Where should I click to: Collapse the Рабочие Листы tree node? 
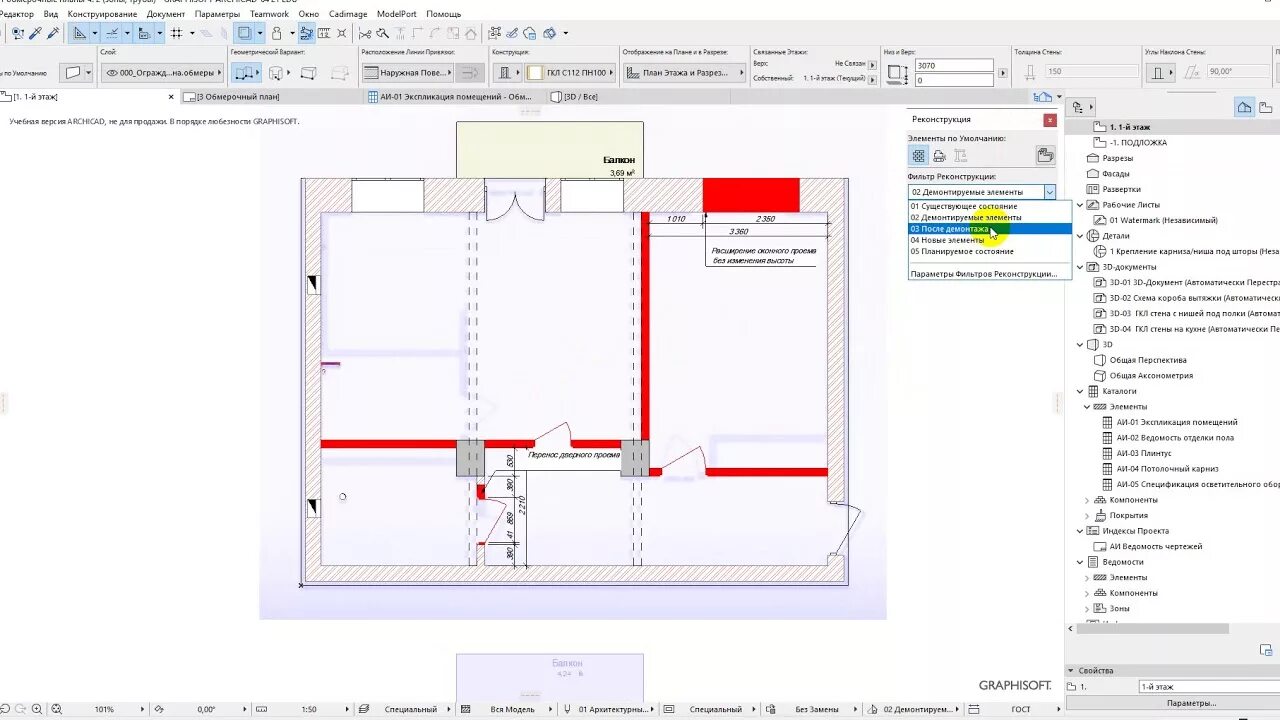[x=1080, y=205]
